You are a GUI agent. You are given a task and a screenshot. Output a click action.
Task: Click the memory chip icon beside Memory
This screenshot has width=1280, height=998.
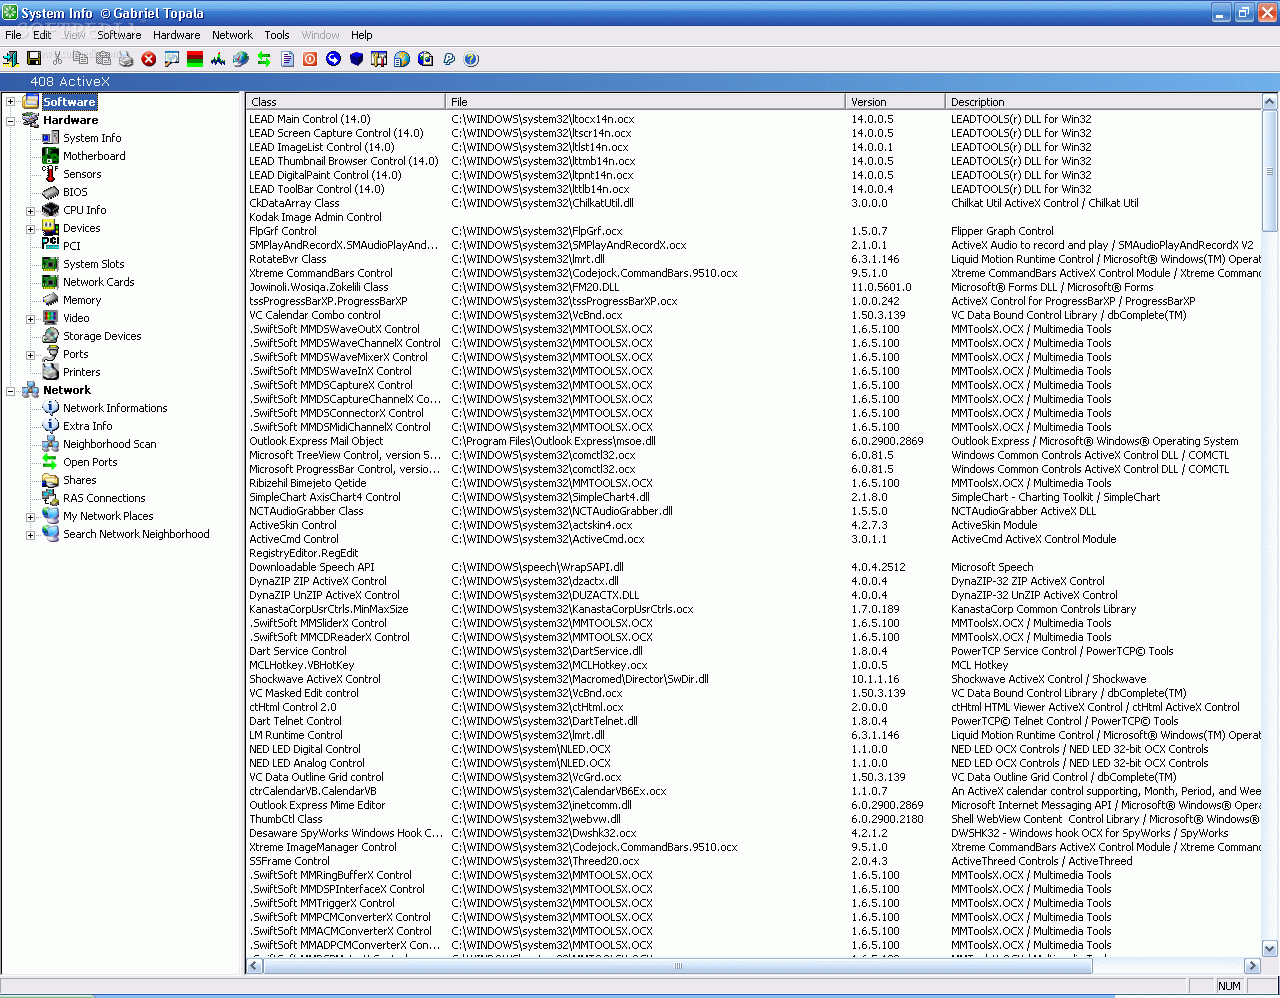(x=50, y=300)
